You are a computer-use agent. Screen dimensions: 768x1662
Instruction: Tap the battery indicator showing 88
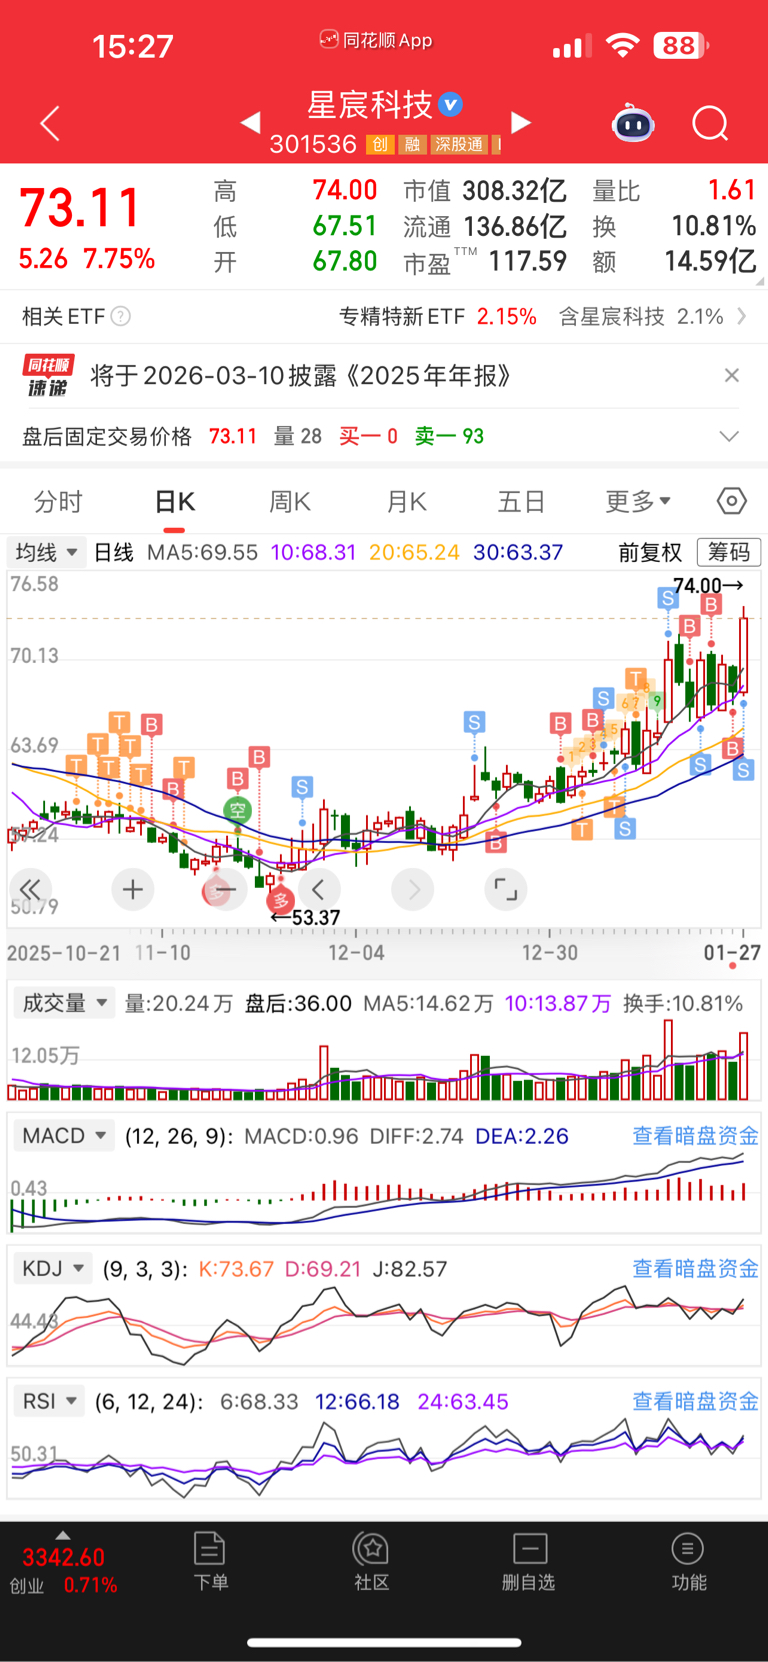tap(680, 45)
